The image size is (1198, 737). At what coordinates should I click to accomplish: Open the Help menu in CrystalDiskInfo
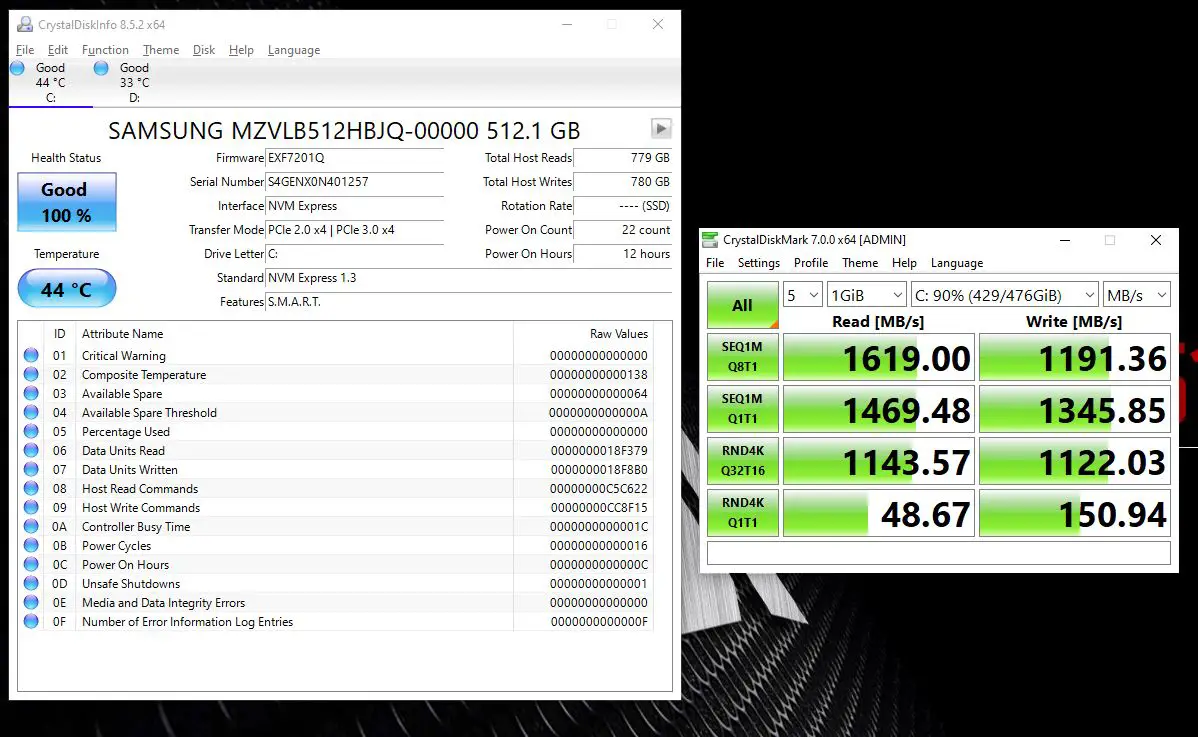click(241, 50)
